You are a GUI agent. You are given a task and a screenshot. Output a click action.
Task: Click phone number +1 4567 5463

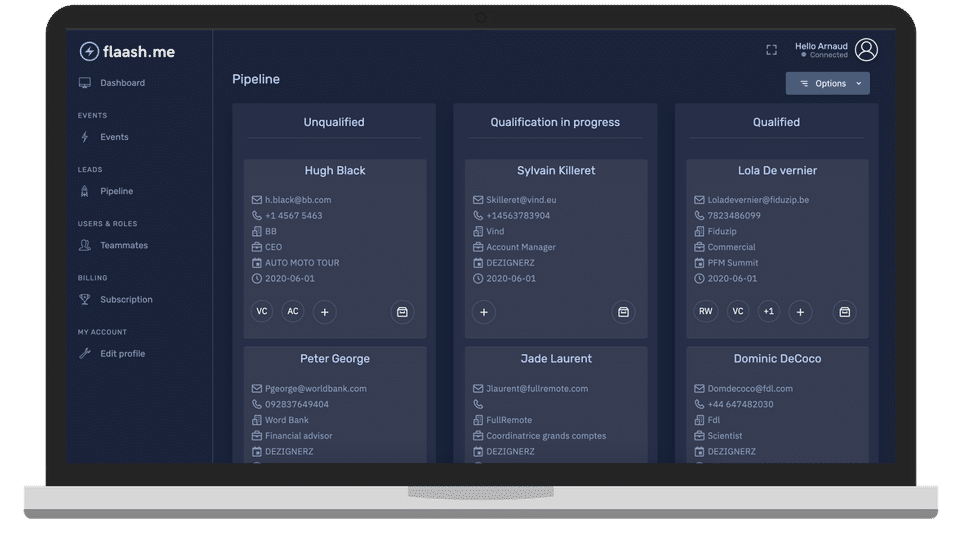[294, 216]
